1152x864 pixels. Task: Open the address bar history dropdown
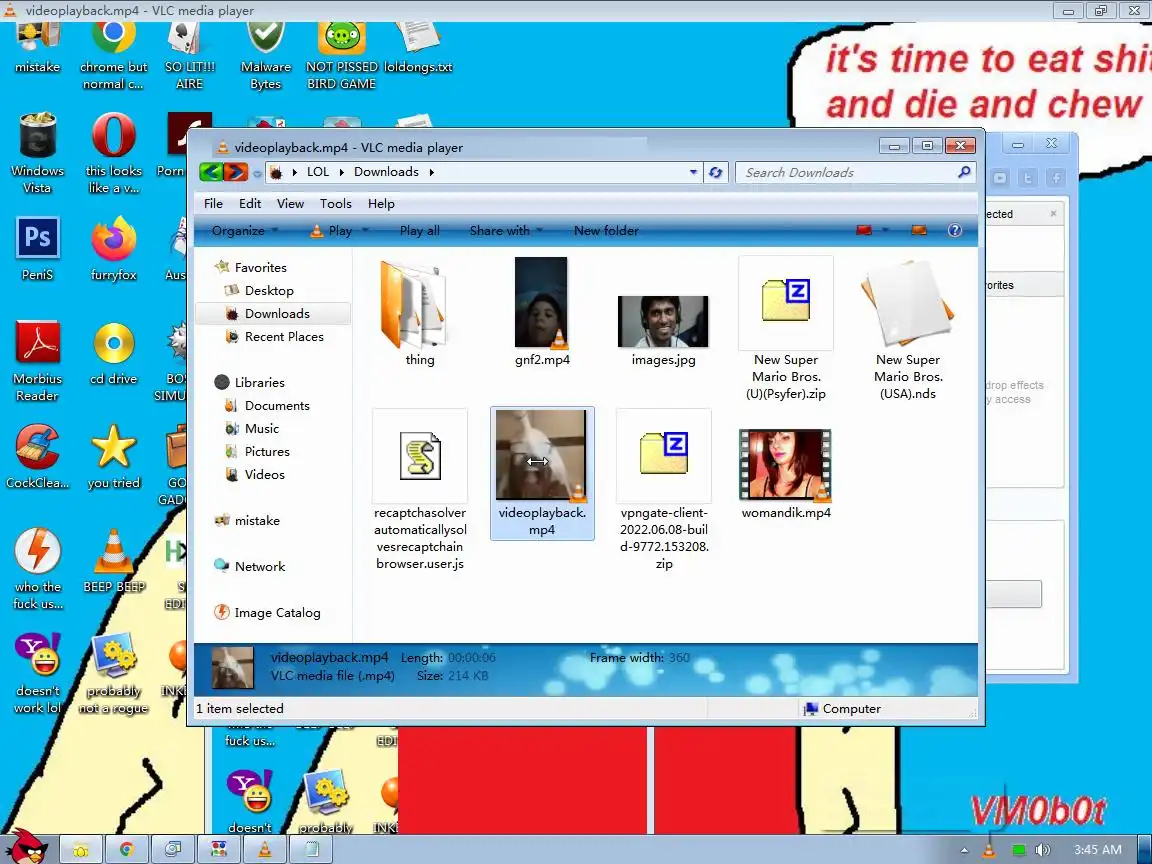693,173
